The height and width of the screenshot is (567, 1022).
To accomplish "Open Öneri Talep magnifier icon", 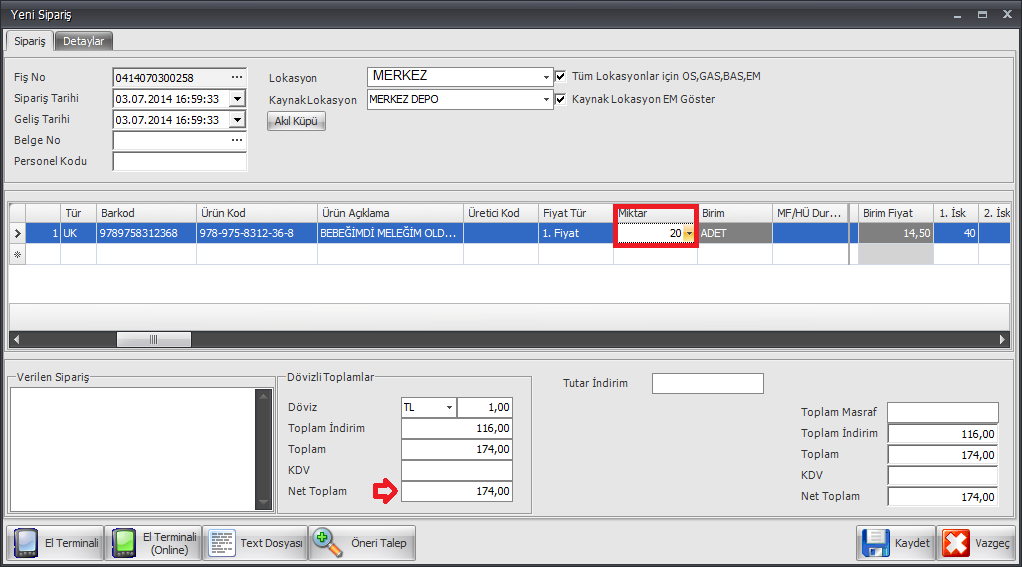I will [326, 543].
